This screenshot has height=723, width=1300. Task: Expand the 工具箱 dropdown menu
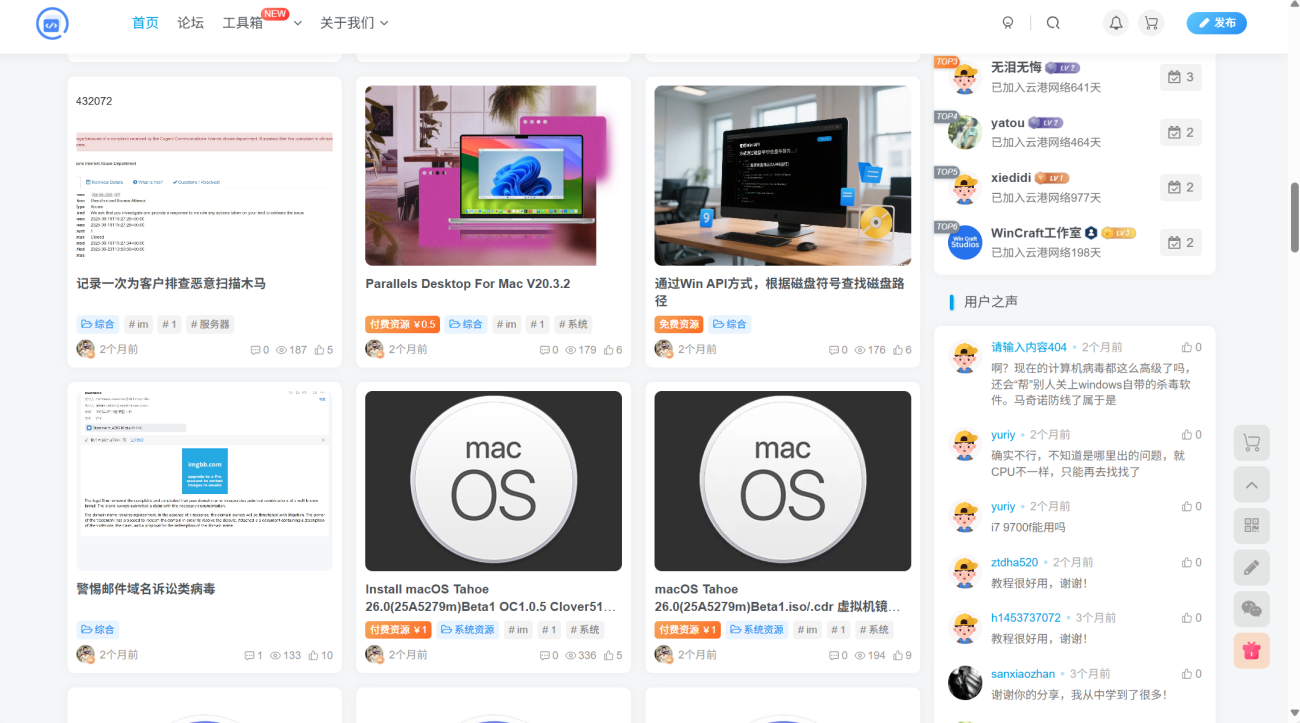262,23
